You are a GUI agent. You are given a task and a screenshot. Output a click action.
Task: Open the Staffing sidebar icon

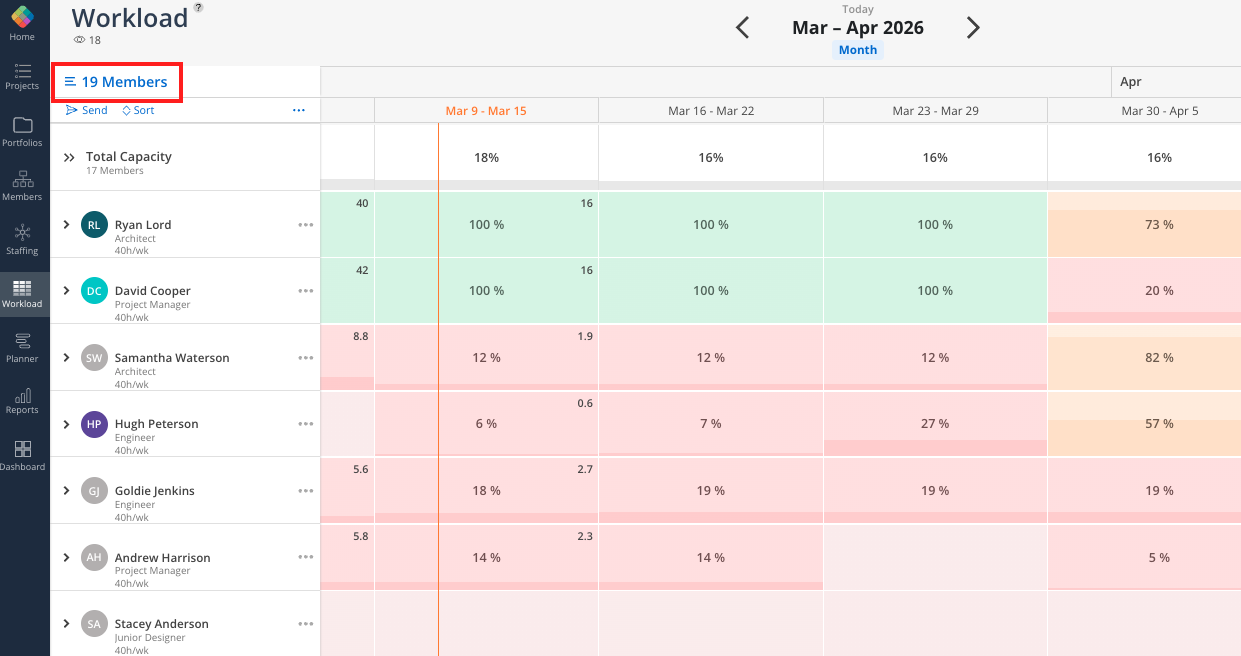point(22,239)
